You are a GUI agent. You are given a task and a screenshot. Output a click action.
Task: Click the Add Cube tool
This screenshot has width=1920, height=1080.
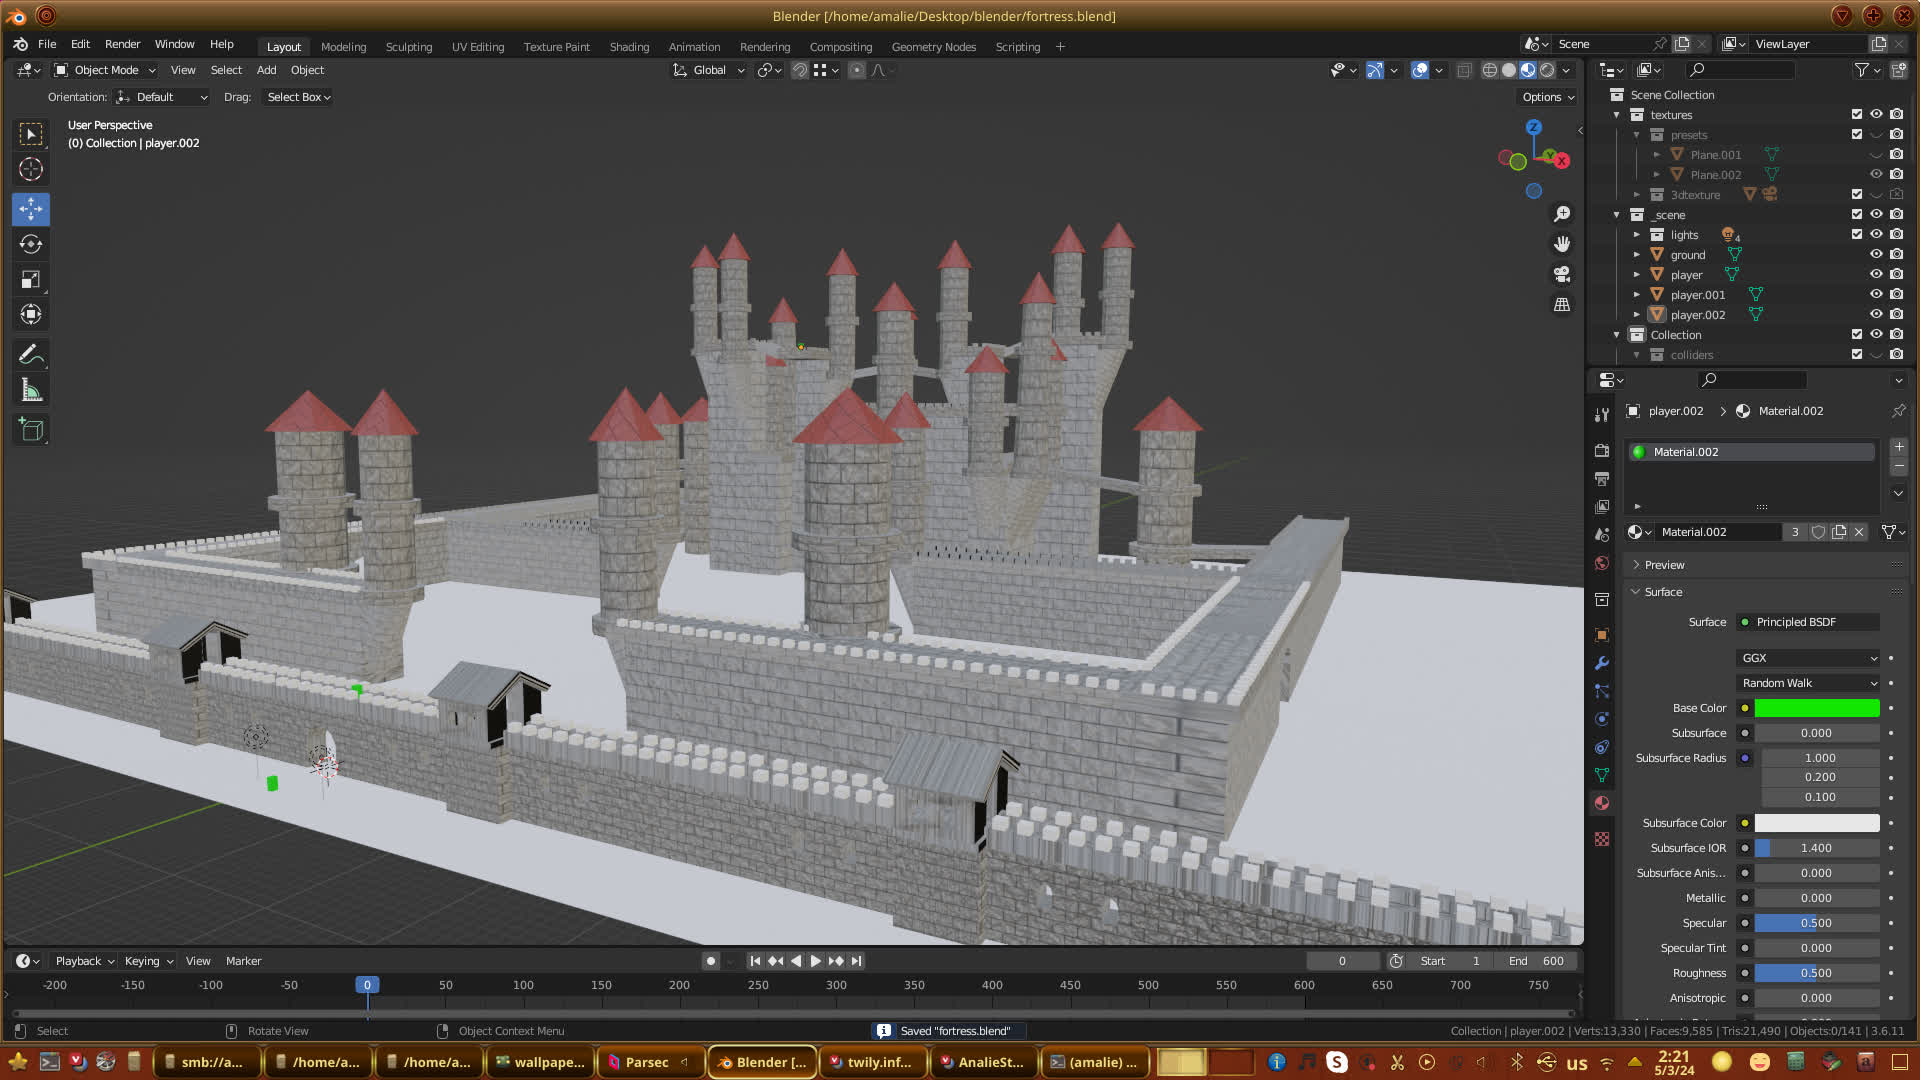pos(31,430)
